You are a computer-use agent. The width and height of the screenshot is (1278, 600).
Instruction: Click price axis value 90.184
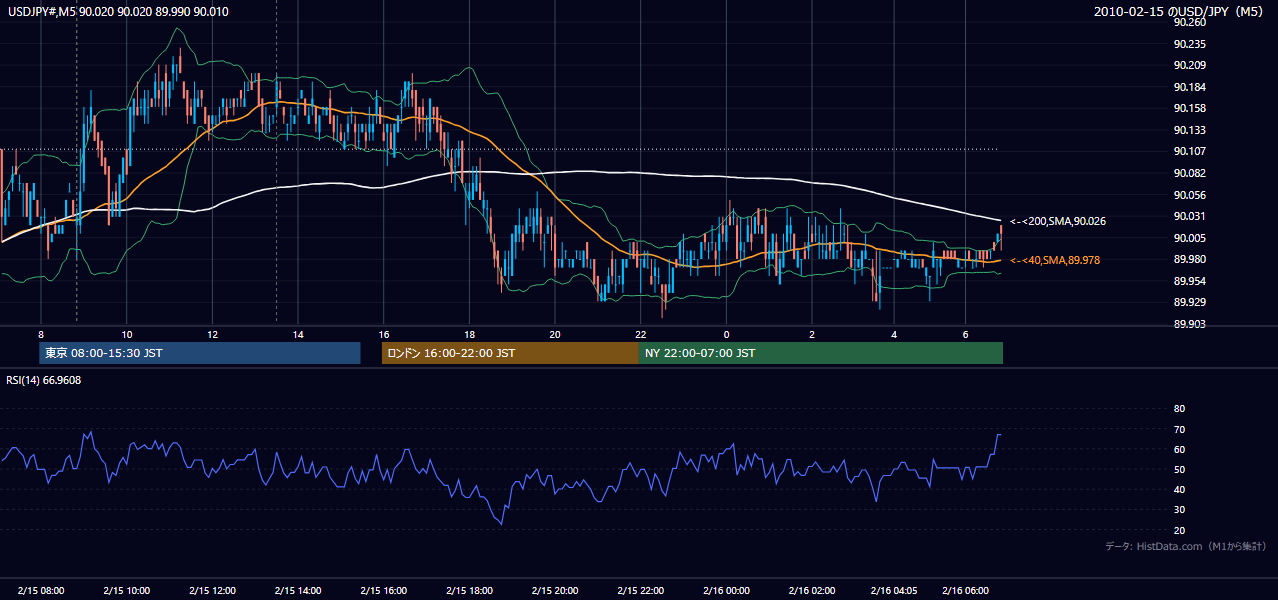[x=1189, y=87]
